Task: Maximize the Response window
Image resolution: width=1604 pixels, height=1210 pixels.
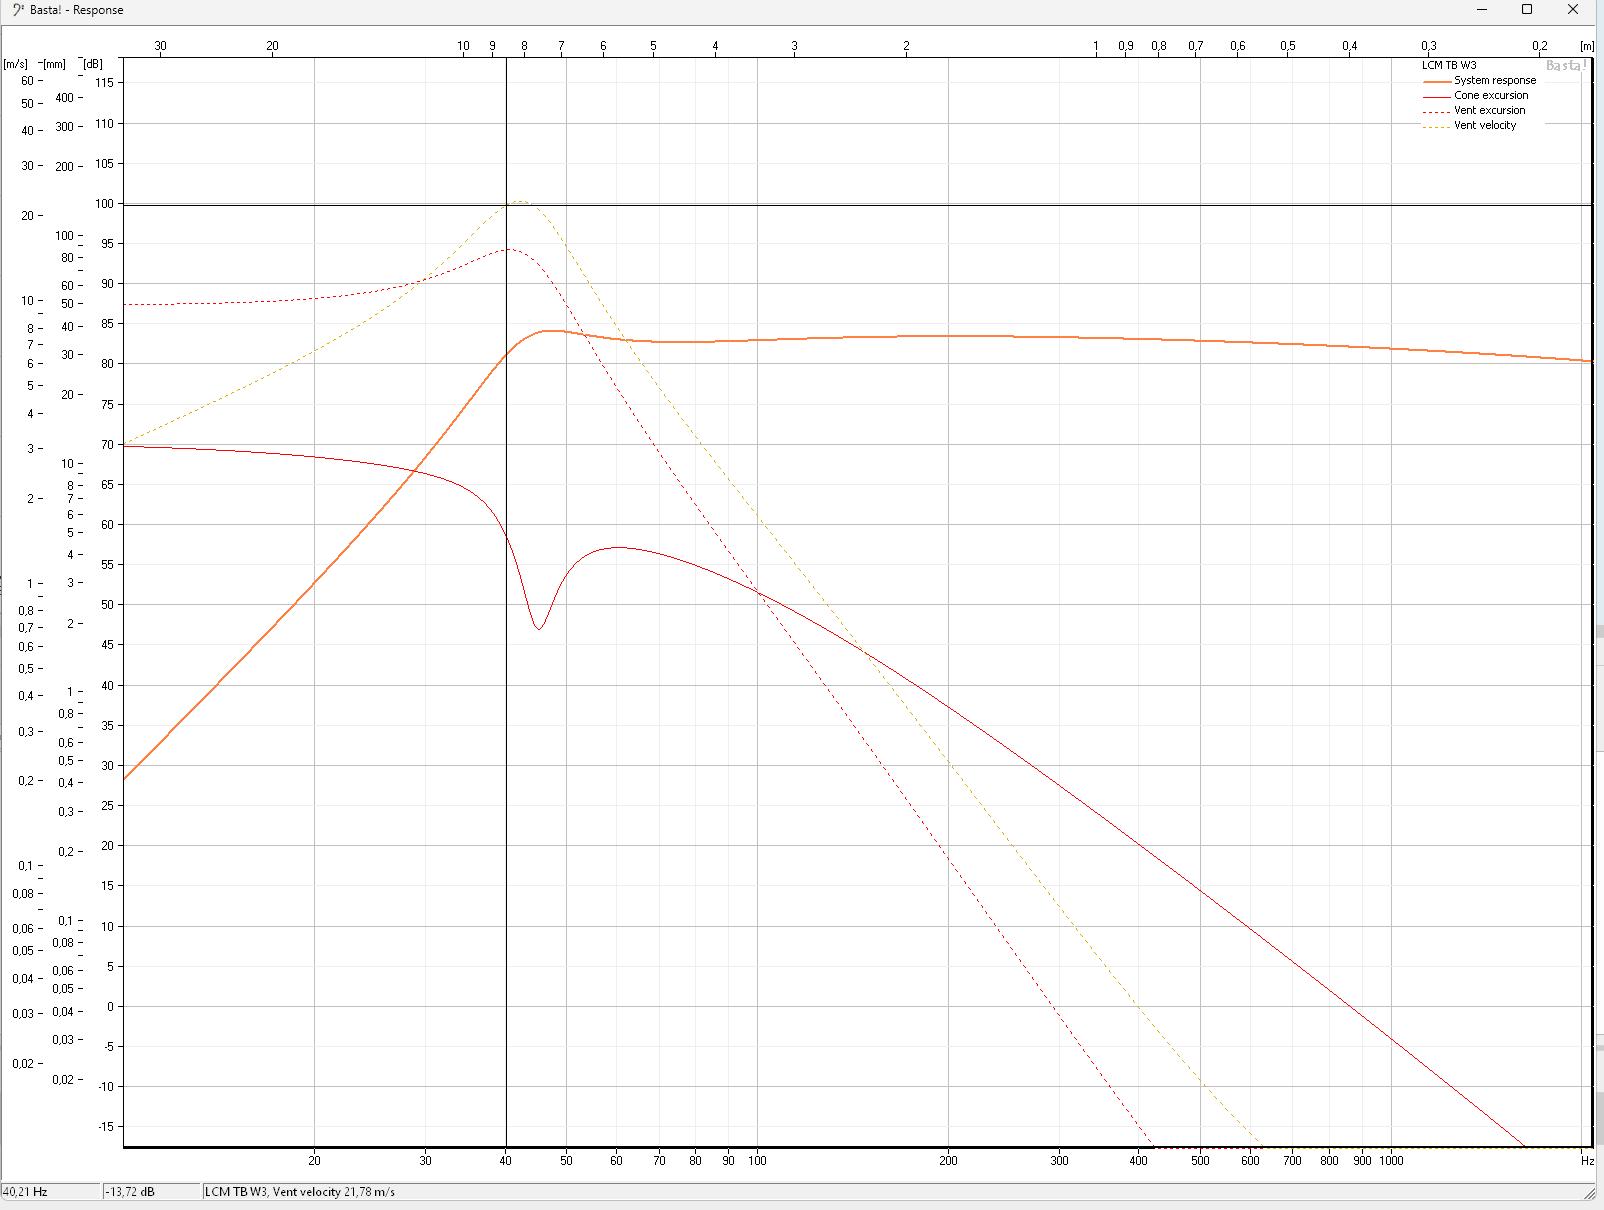Action: [1527, 10]
